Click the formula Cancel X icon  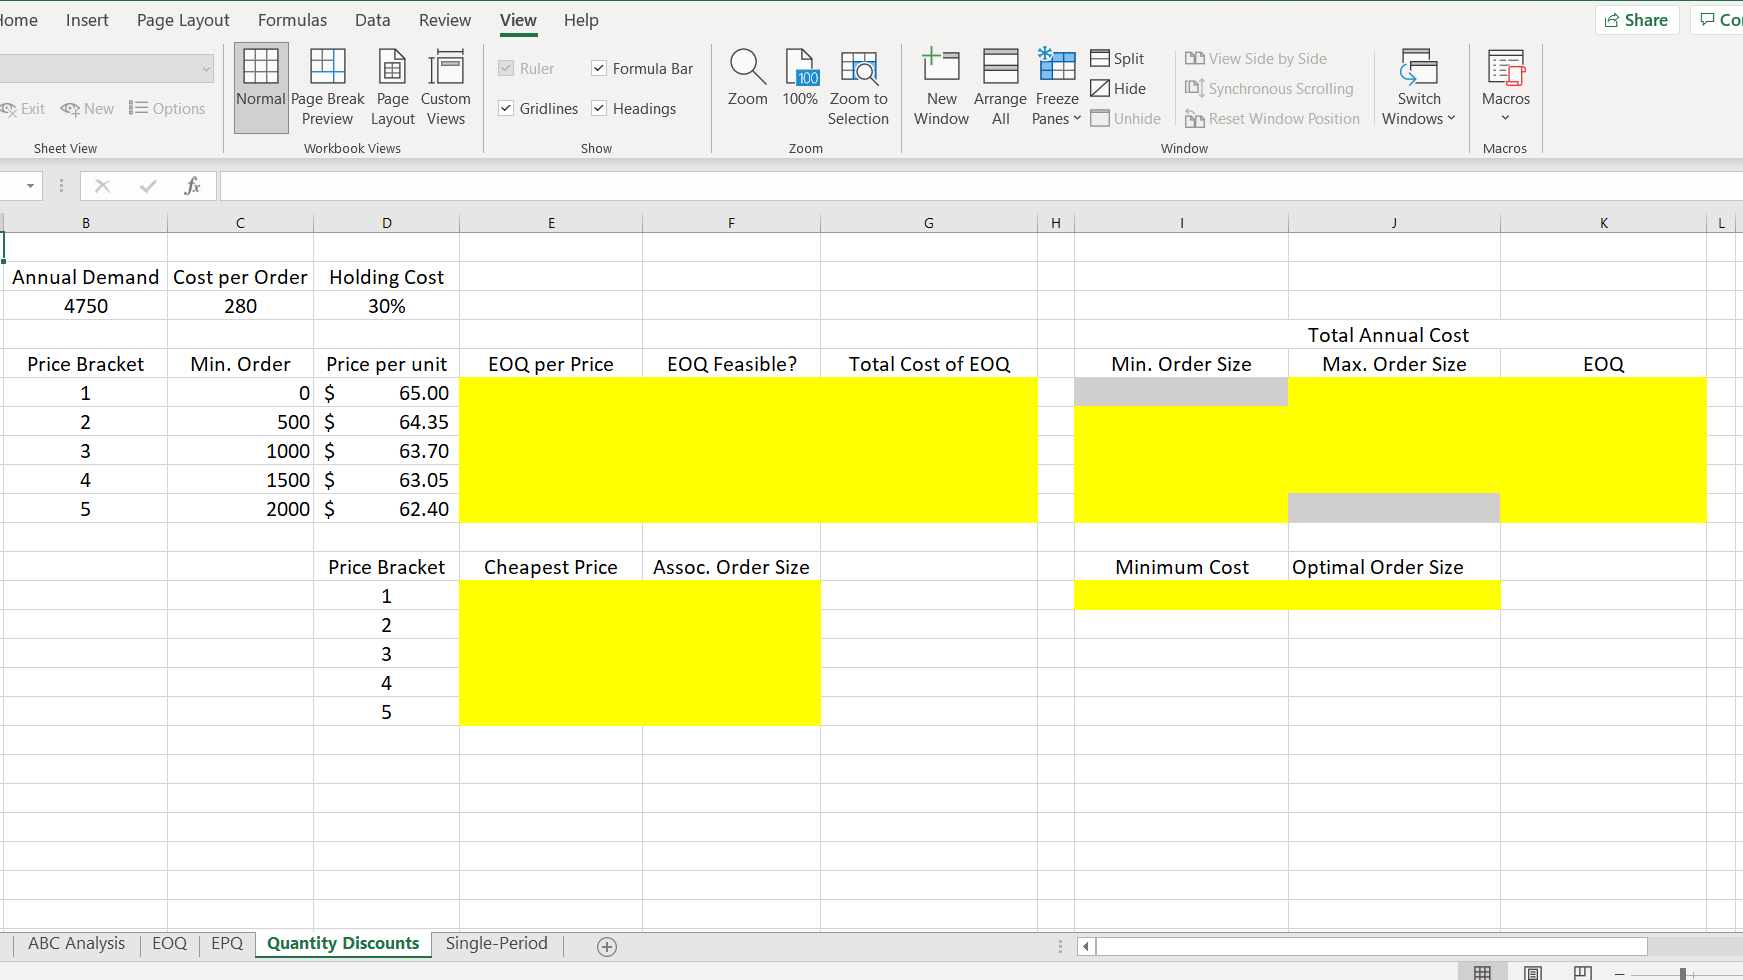102,186
